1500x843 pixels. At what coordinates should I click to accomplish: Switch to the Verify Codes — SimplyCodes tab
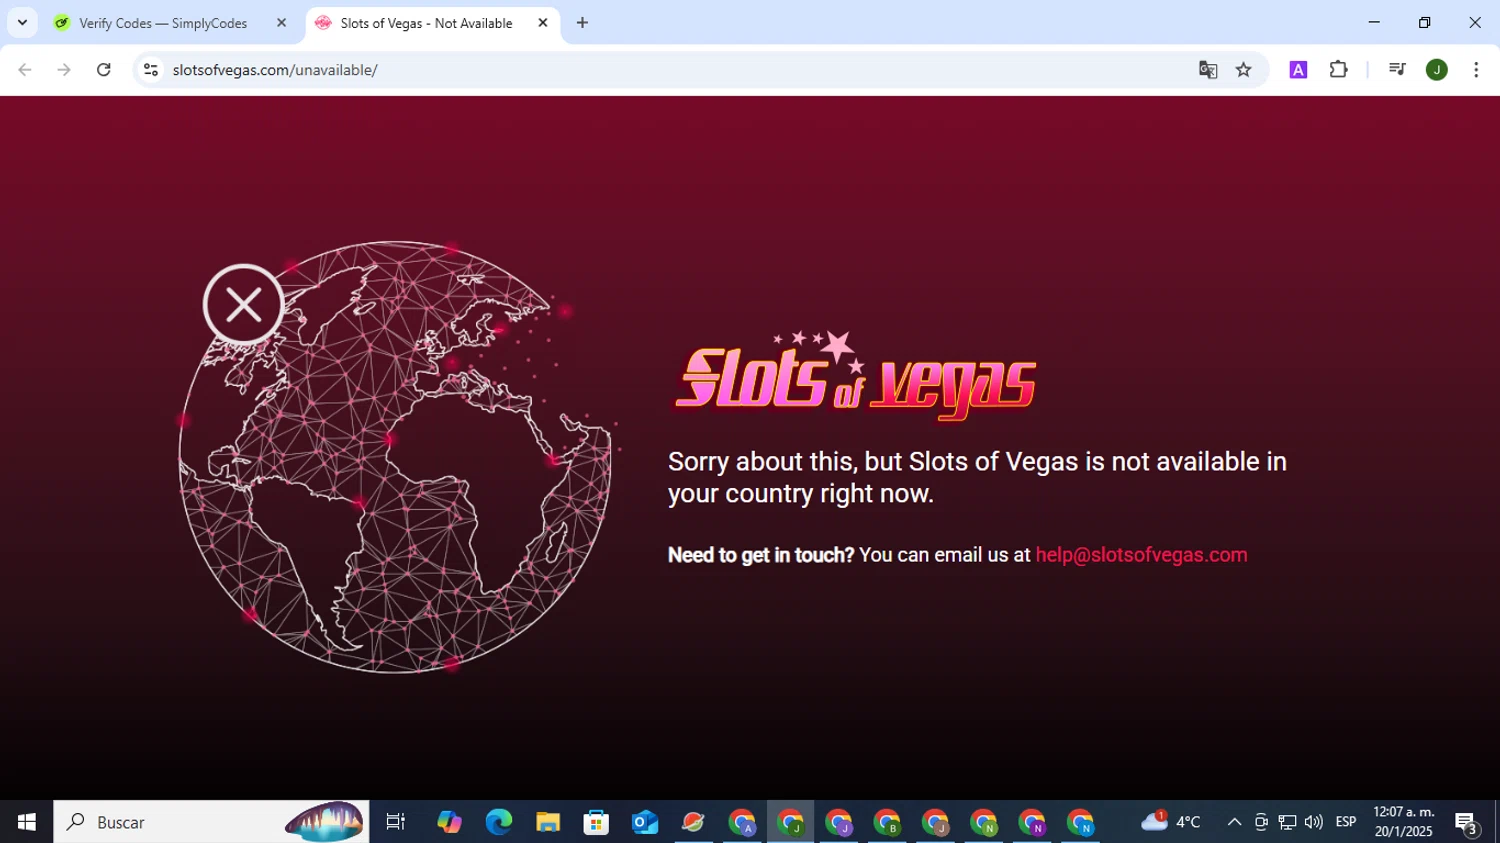coord(170,23)
